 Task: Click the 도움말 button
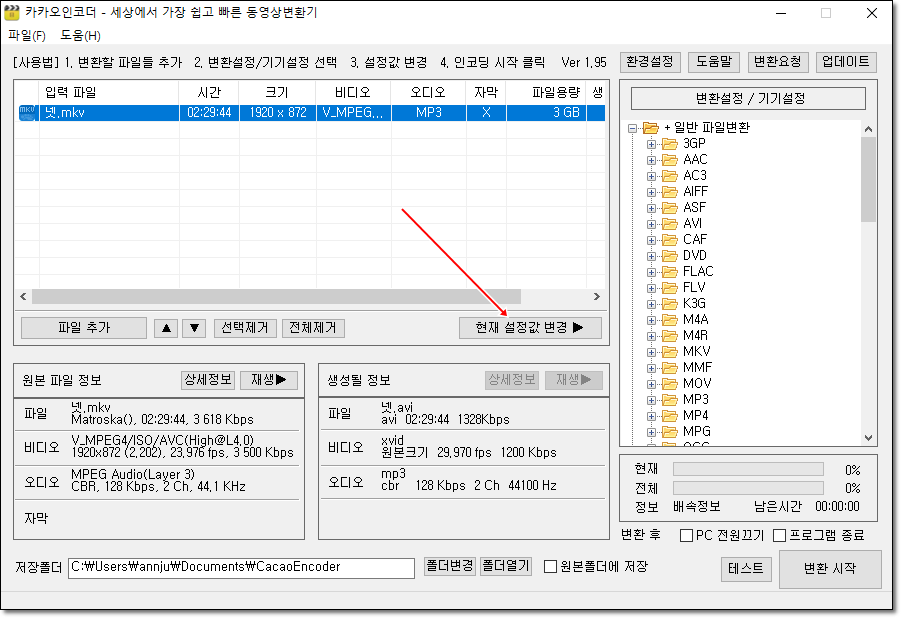click(x=714, y=62)
